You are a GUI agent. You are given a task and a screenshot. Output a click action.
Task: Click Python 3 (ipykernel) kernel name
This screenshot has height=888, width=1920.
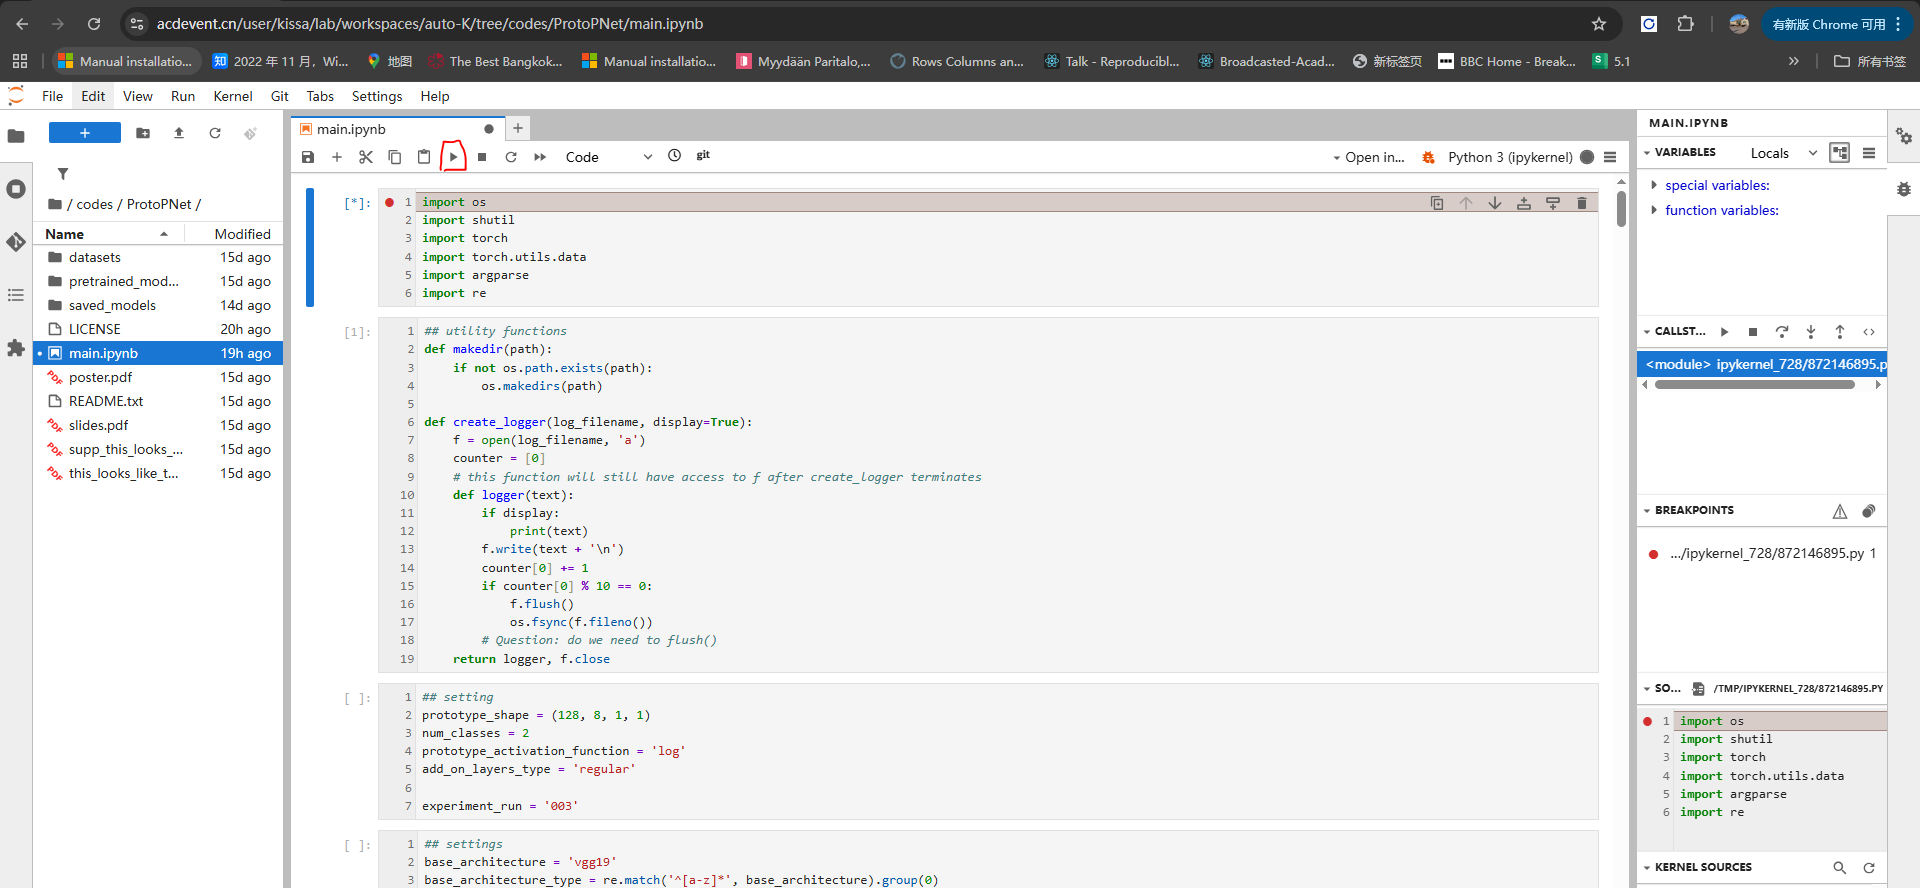tap(1509, 157)
